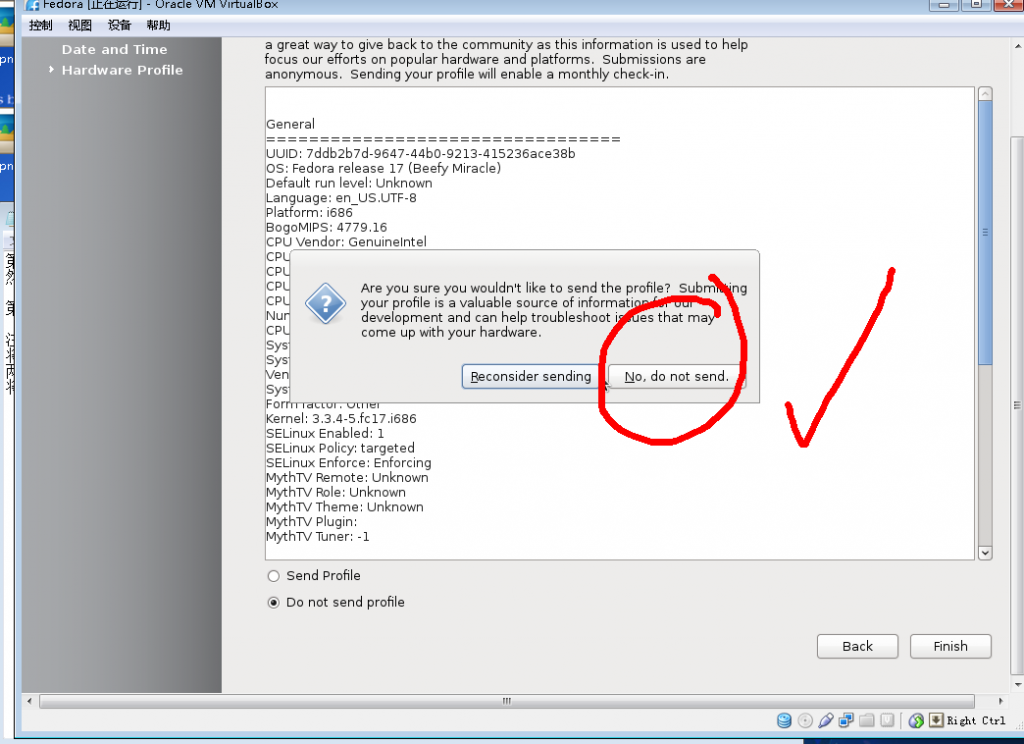Click the network adapter icon in status bar
1024x744 pixels.
tap(848, 720)
